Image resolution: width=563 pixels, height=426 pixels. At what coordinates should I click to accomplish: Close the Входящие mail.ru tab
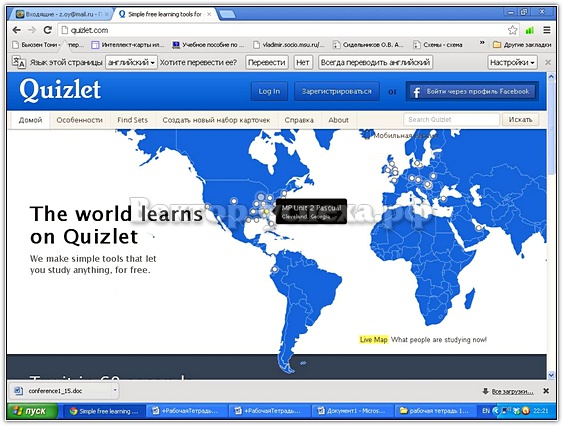click(106, 14)
